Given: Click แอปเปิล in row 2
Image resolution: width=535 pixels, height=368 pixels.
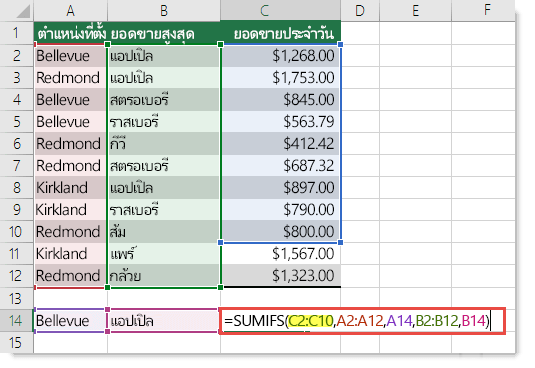Looking at the screenshot, I should click(164, 56).
